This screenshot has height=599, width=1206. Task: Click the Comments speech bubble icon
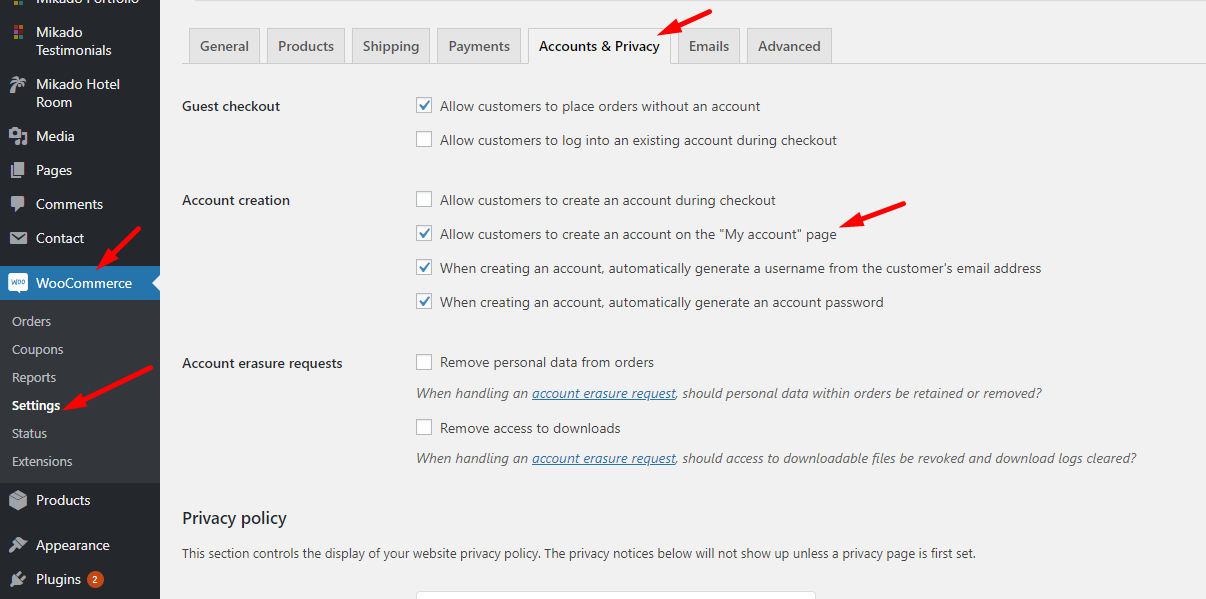17,204
